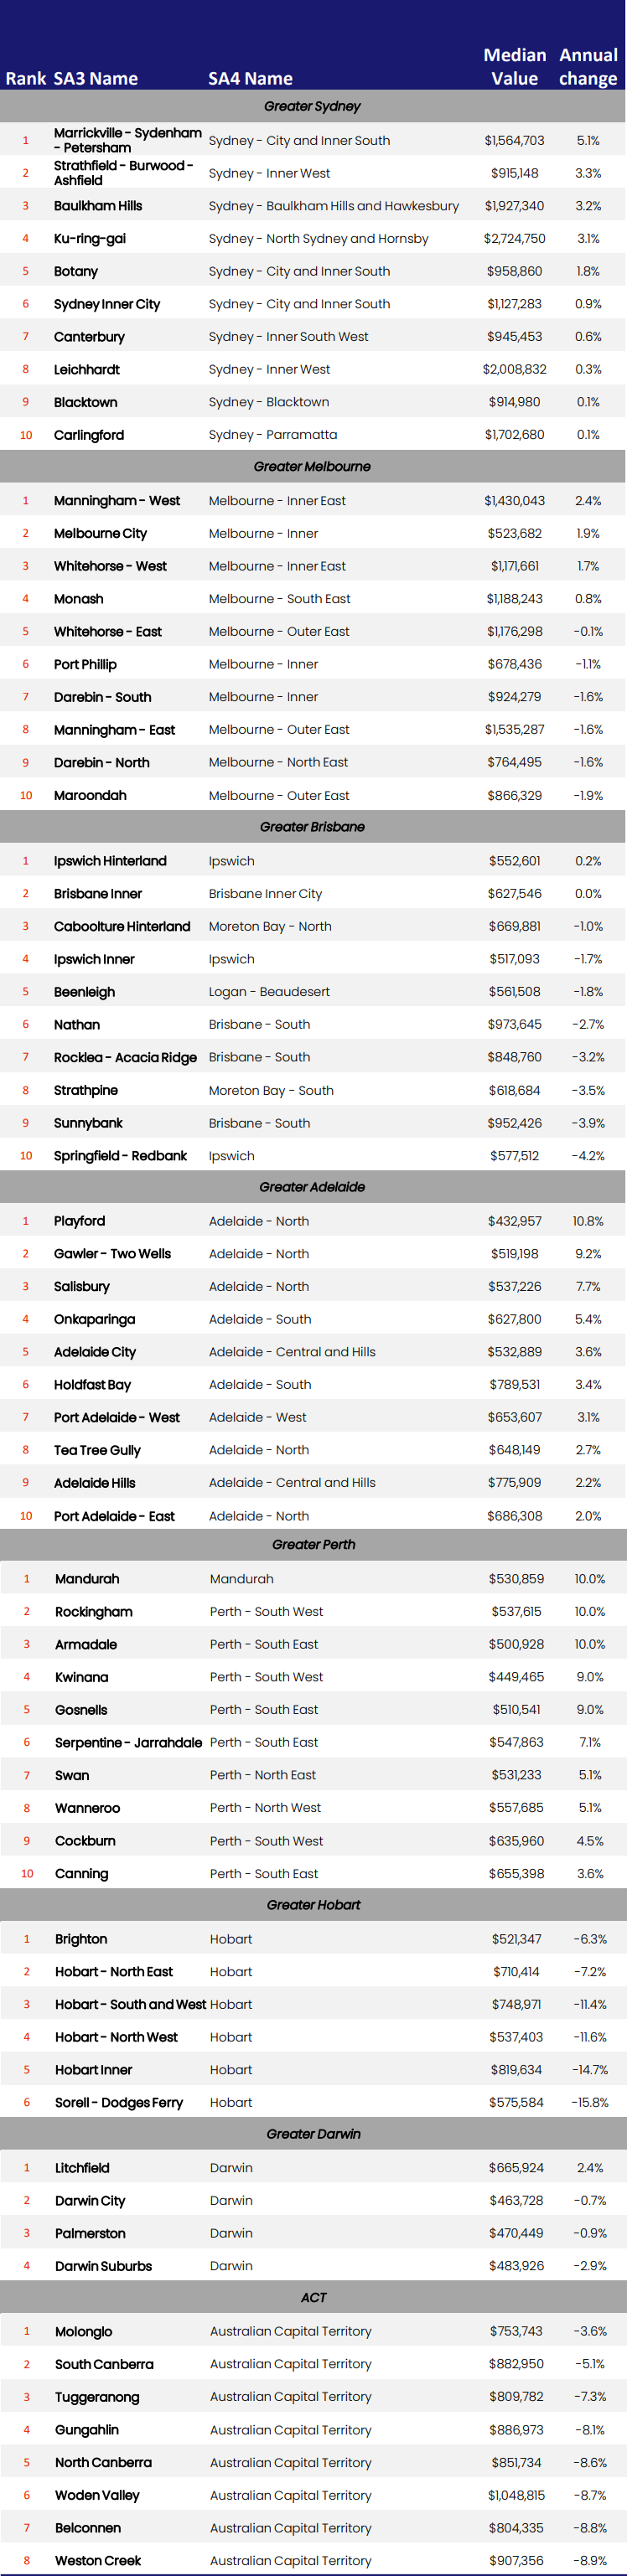Click the $2,724,750 median value
The width and height of the screenshot is (627, 2576).
click(514, 238)
